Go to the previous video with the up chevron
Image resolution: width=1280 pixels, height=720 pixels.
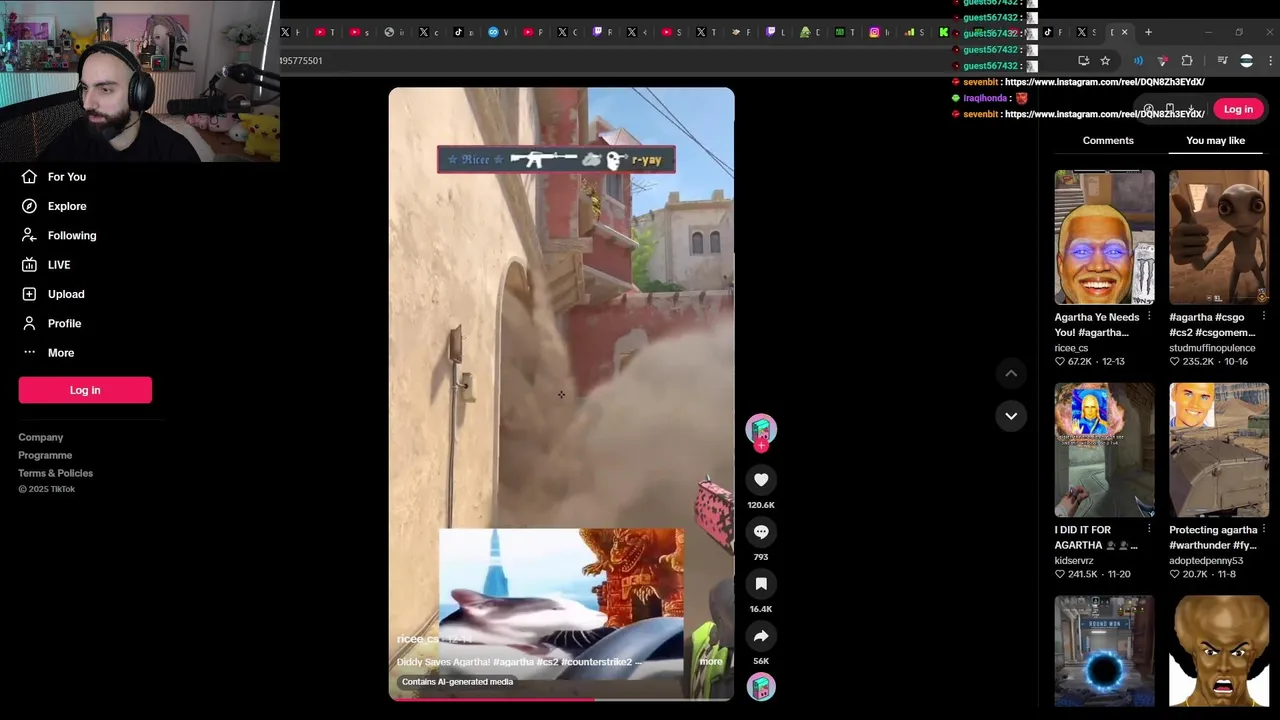[x=1011, y=373]
